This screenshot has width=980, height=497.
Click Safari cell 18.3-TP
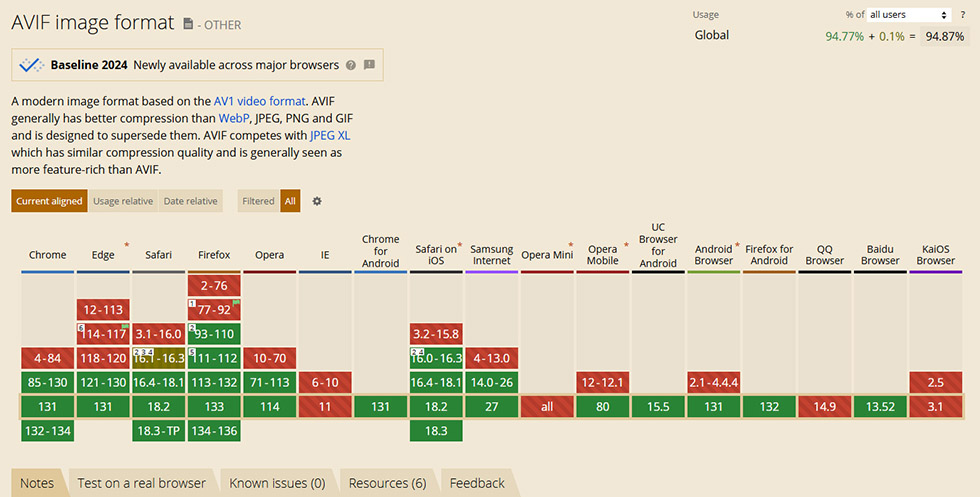point(159,431)
